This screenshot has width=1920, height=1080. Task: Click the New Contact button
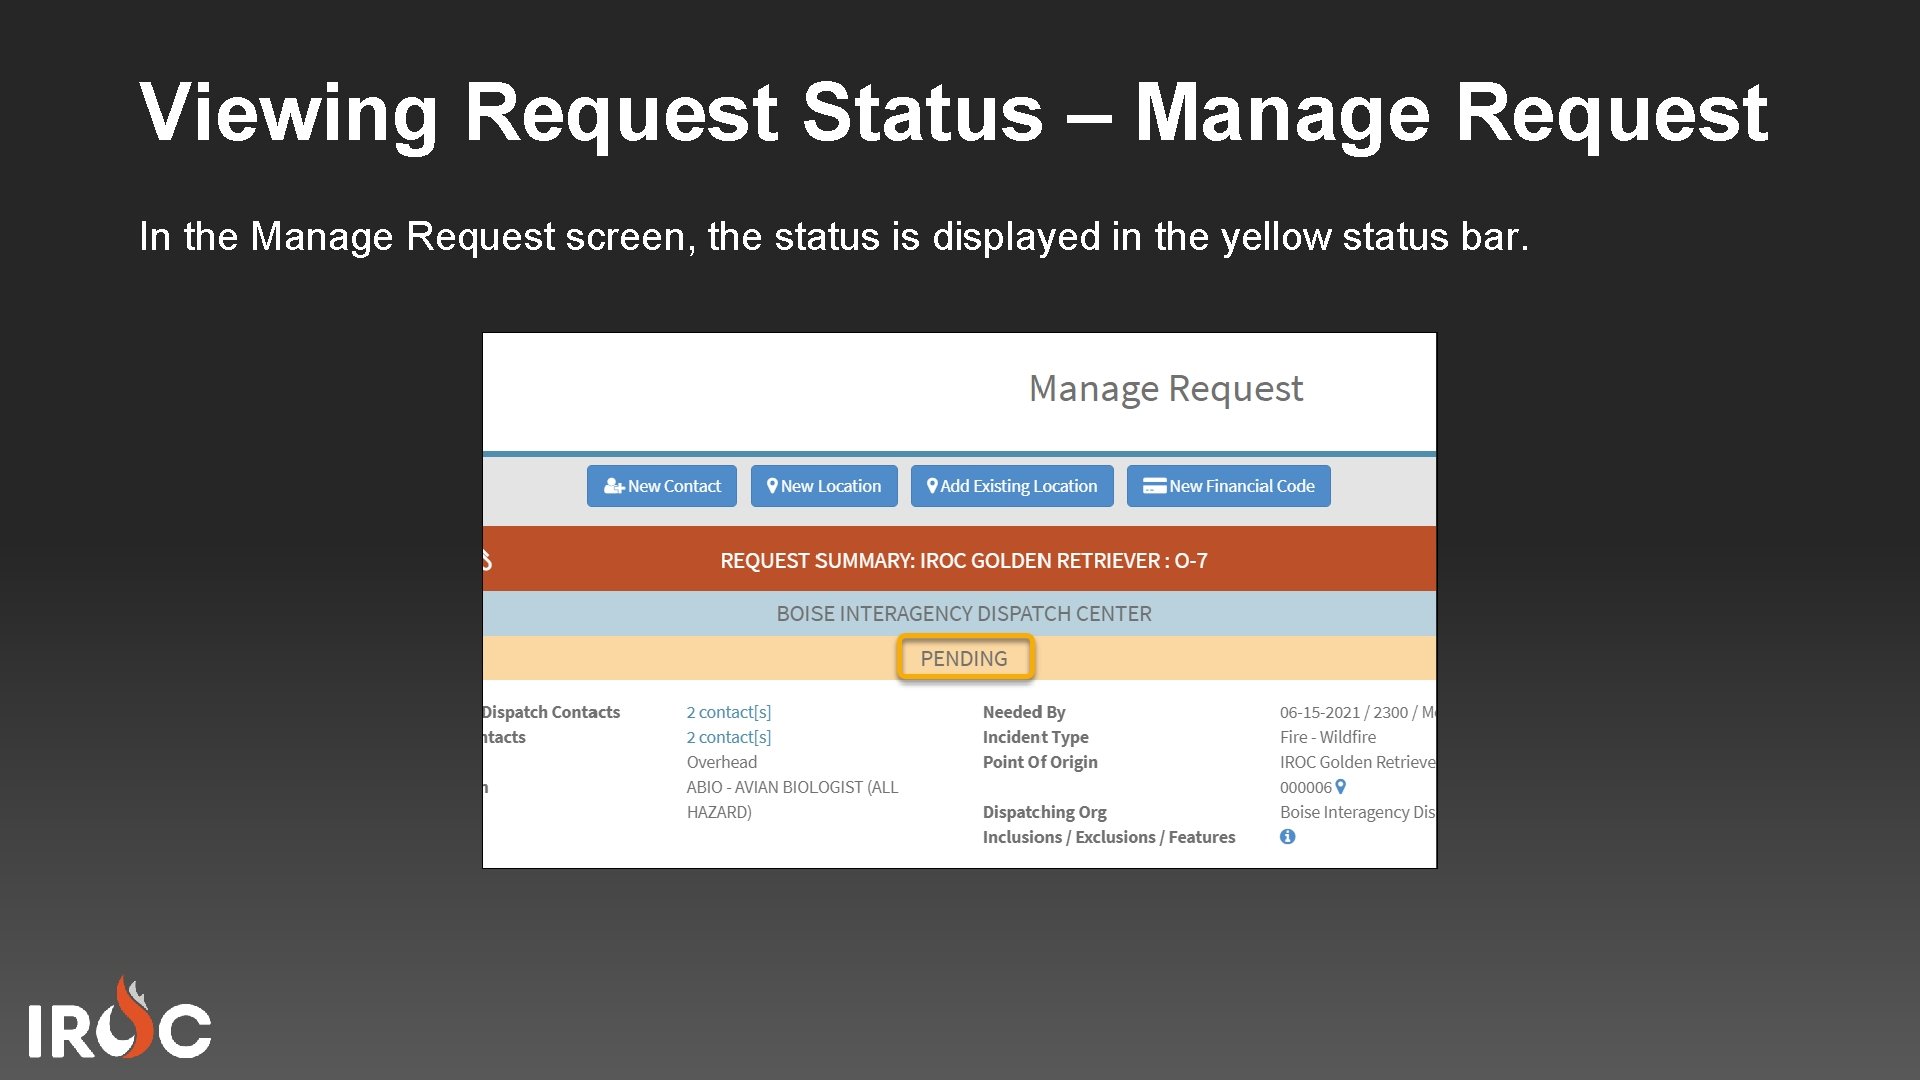click(x=661, y=486)
